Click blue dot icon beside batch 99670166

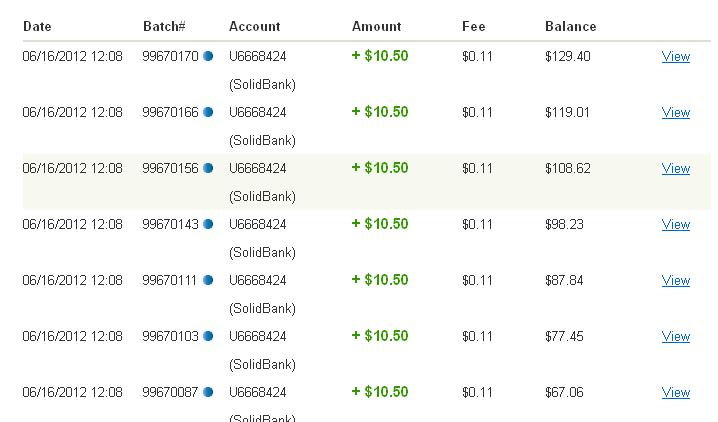pyautogui.click(x=208, y=113)
